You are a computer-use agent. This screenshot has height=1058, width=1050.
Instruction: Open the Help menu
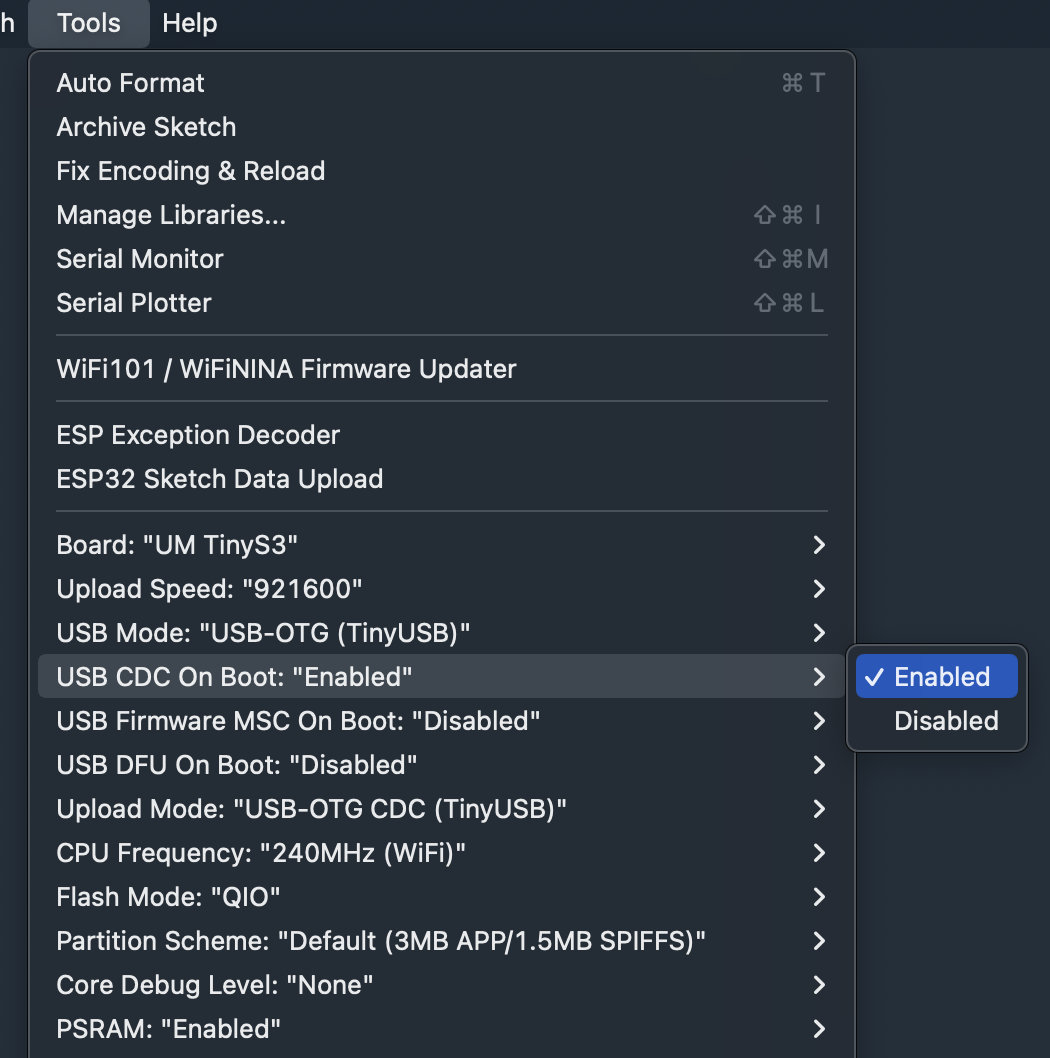[189, 23]
